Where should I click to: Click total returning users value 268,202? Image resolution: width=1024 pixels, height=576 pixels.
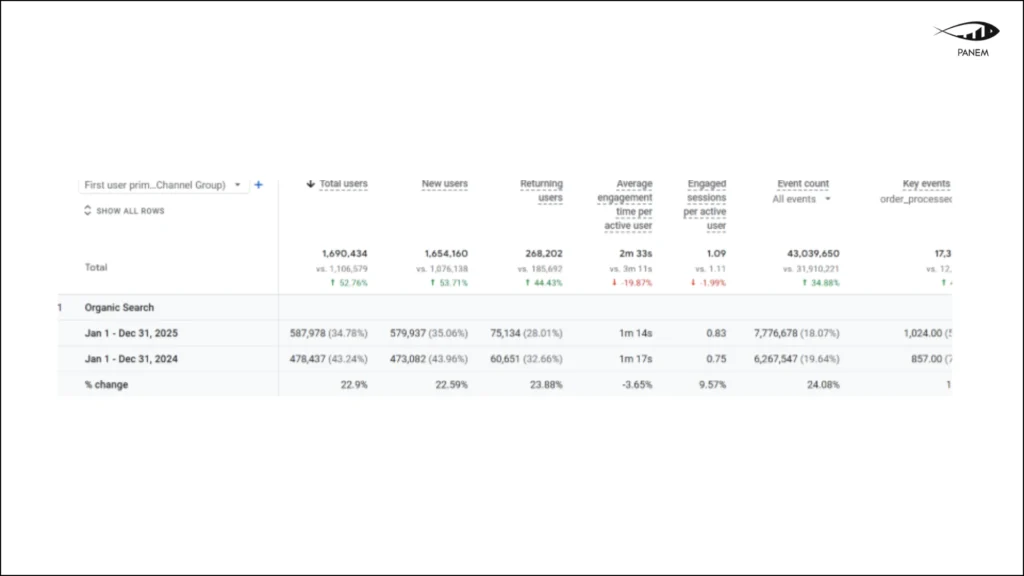click(544, 253)
